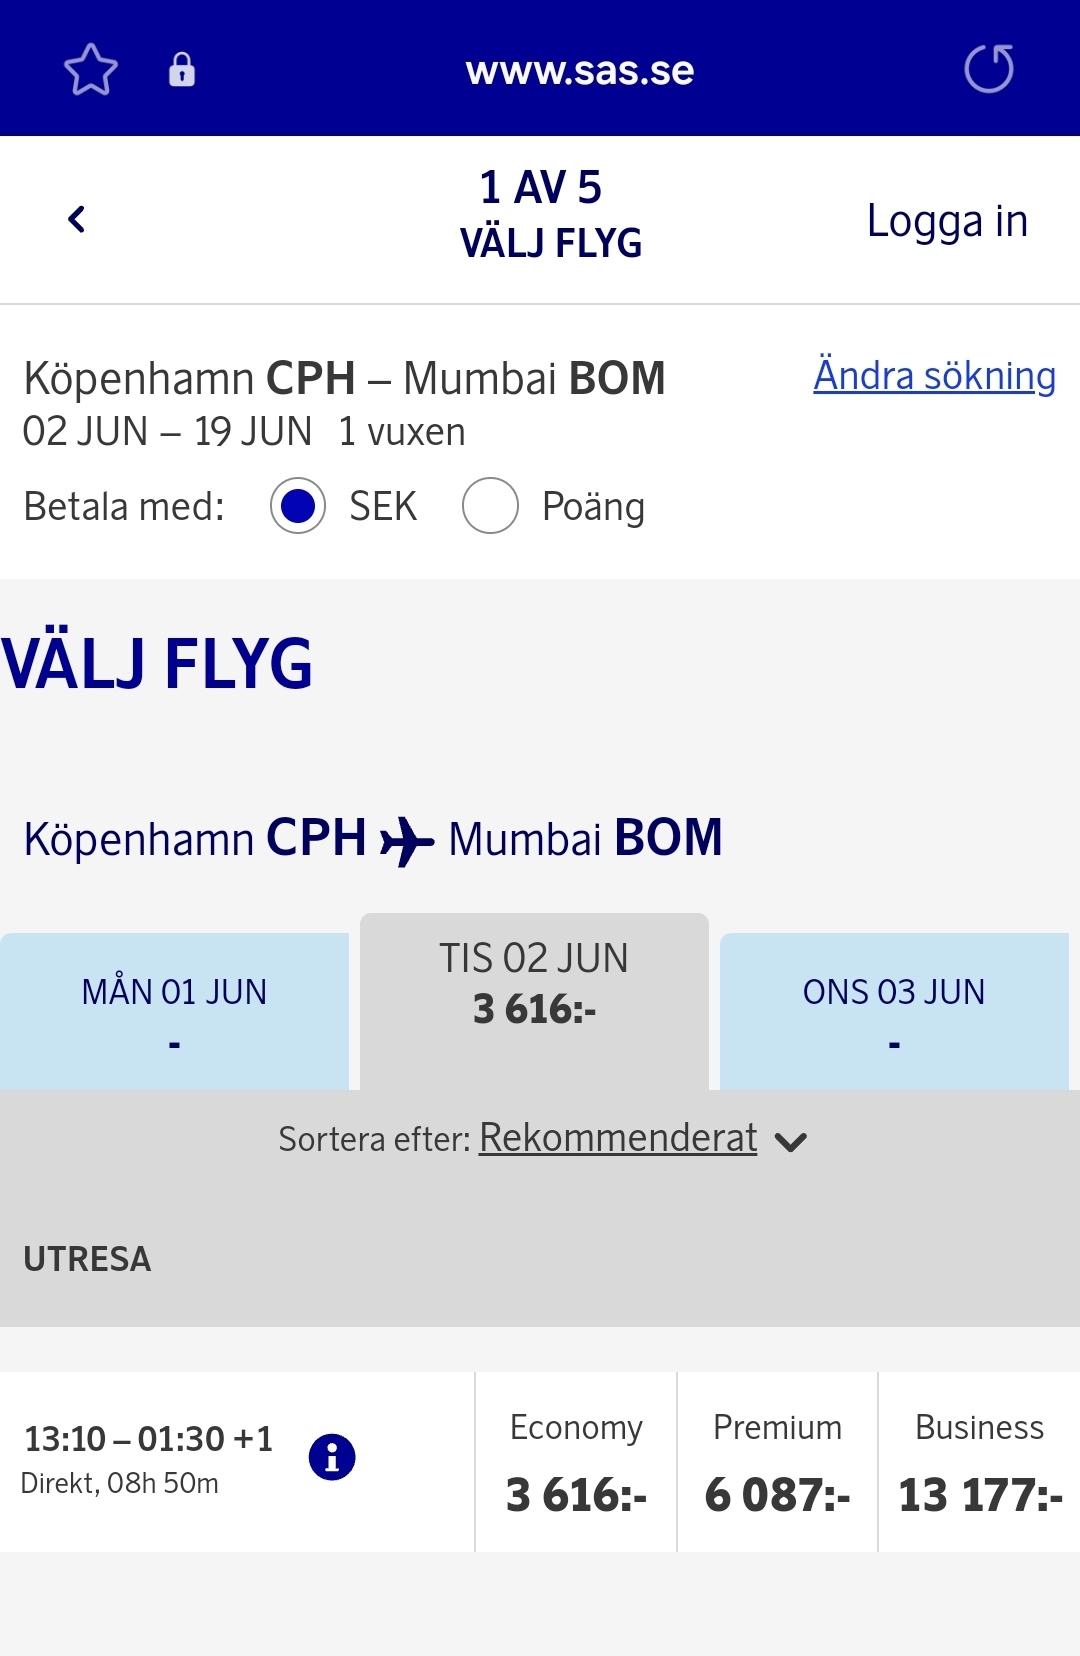Bookmark page with the star icon
The width and height of the screenshot is (1080, 1656).
point(91,69)
